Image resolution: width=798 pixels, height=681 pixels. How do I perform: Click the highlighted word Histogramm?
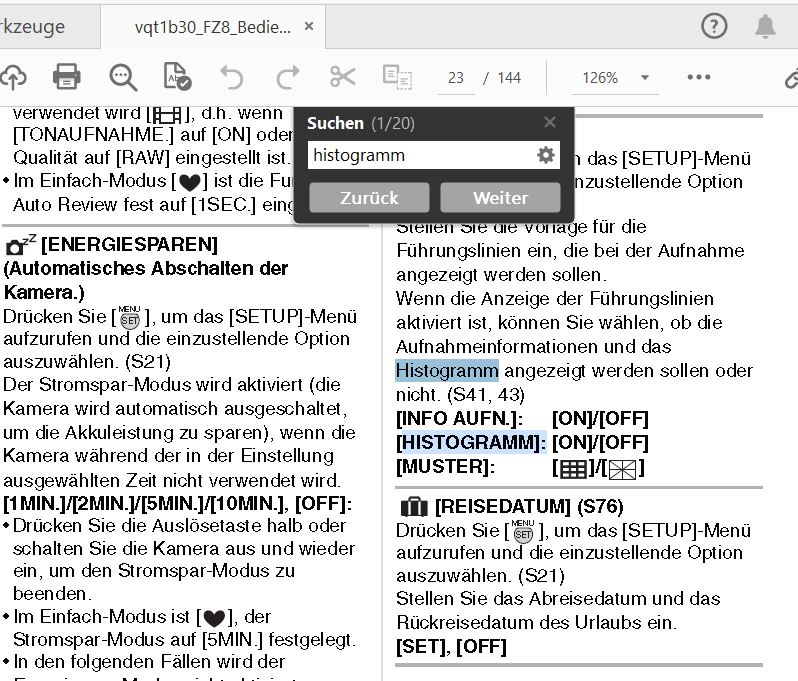447,371
